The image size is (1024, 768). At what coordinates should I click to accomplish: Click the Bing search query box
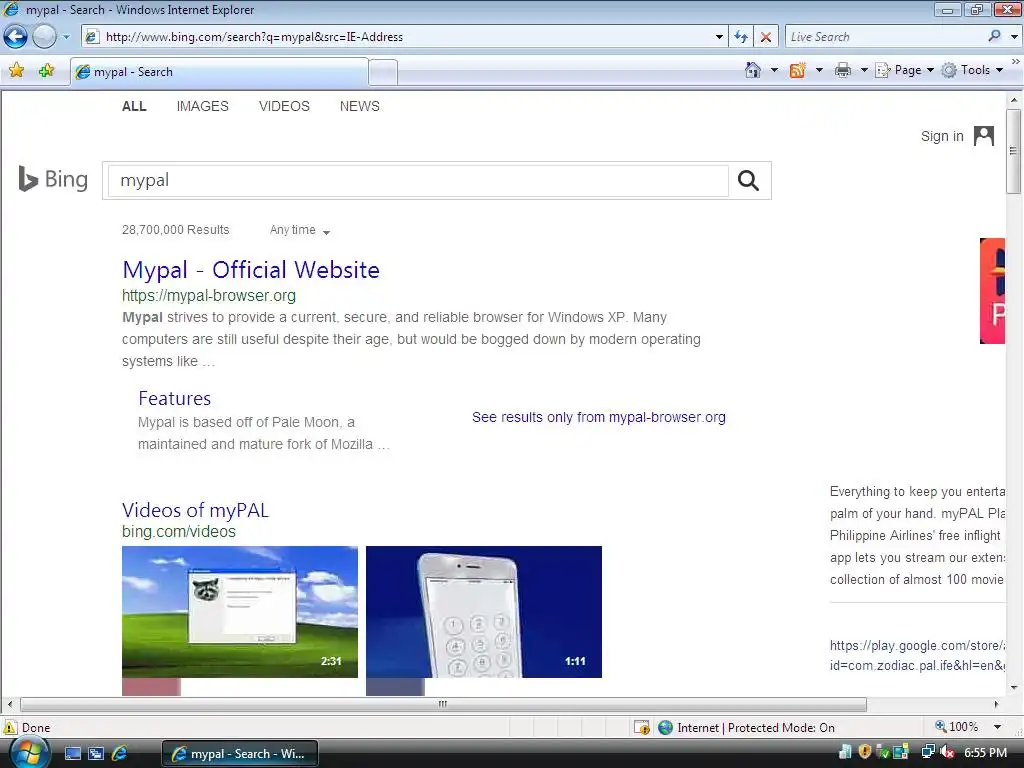coord(418,180)
